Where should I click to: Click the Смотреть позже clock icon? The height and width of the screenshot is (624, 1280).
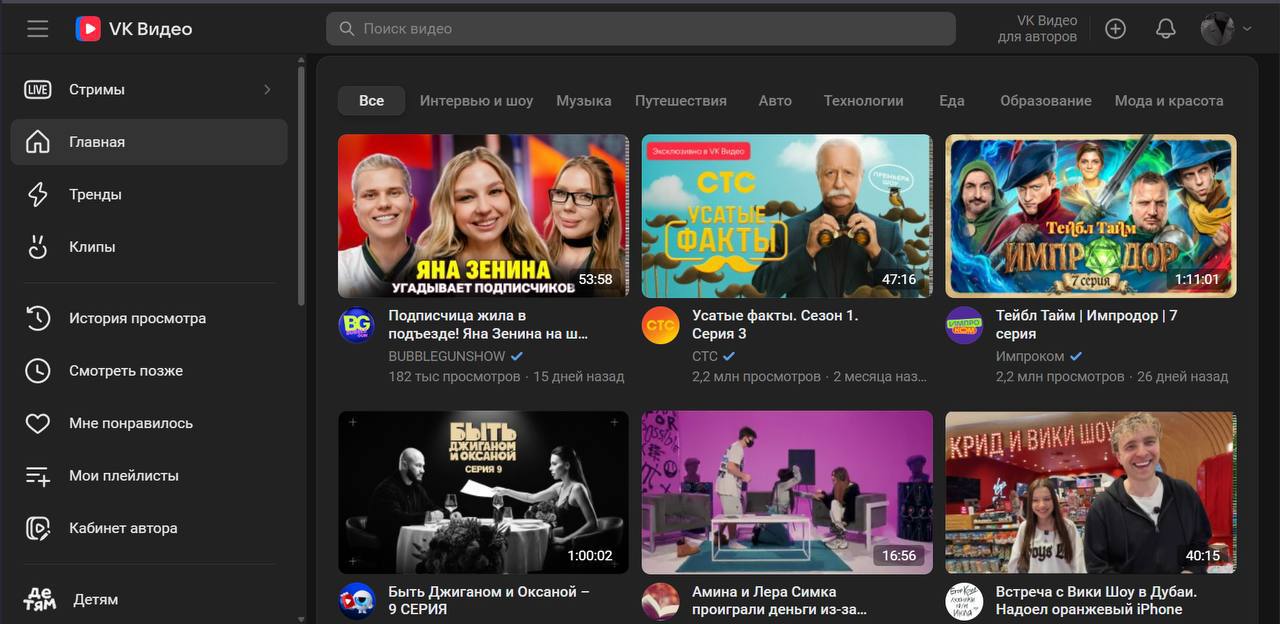[x=38, y=371]
